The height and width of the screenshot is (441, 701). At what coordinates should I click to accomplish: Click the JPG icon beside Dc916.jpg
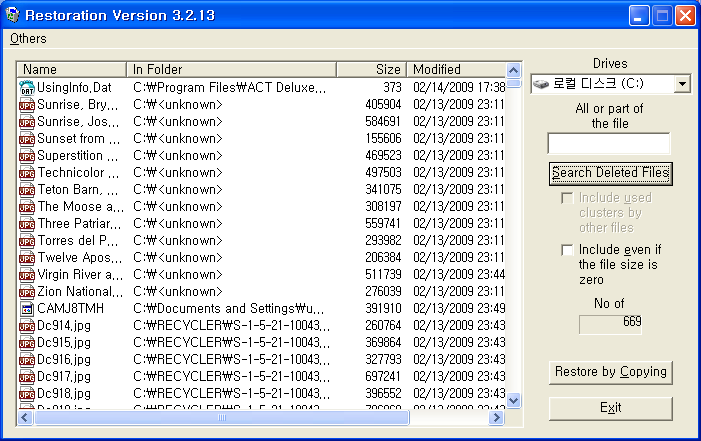27,360
